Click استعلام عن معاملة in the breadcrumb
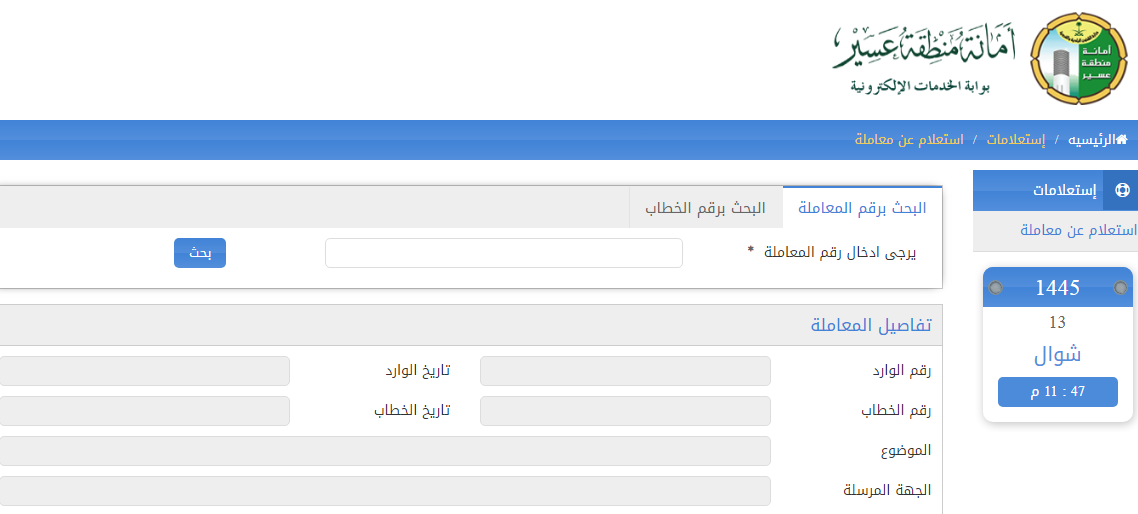 click(909, 140)
